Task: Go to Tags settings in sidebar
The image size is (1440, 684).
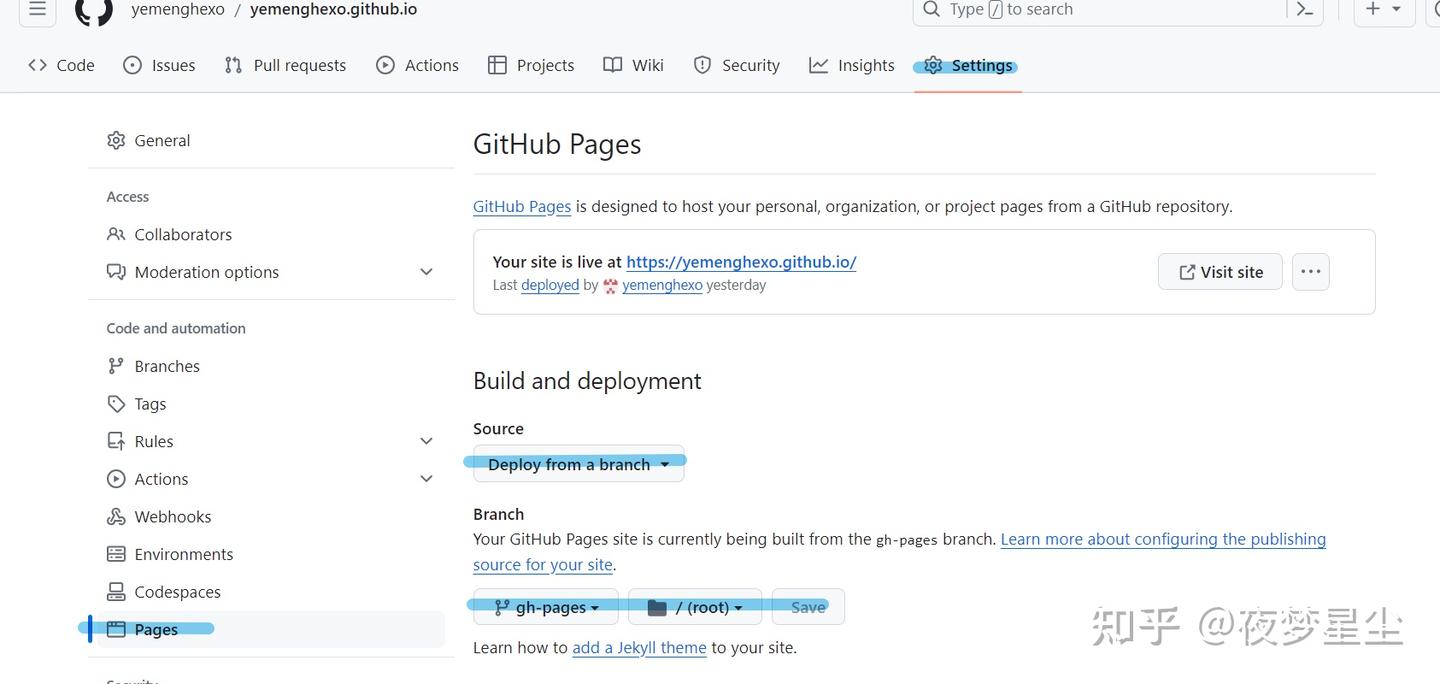Action: tap(150, 404)
